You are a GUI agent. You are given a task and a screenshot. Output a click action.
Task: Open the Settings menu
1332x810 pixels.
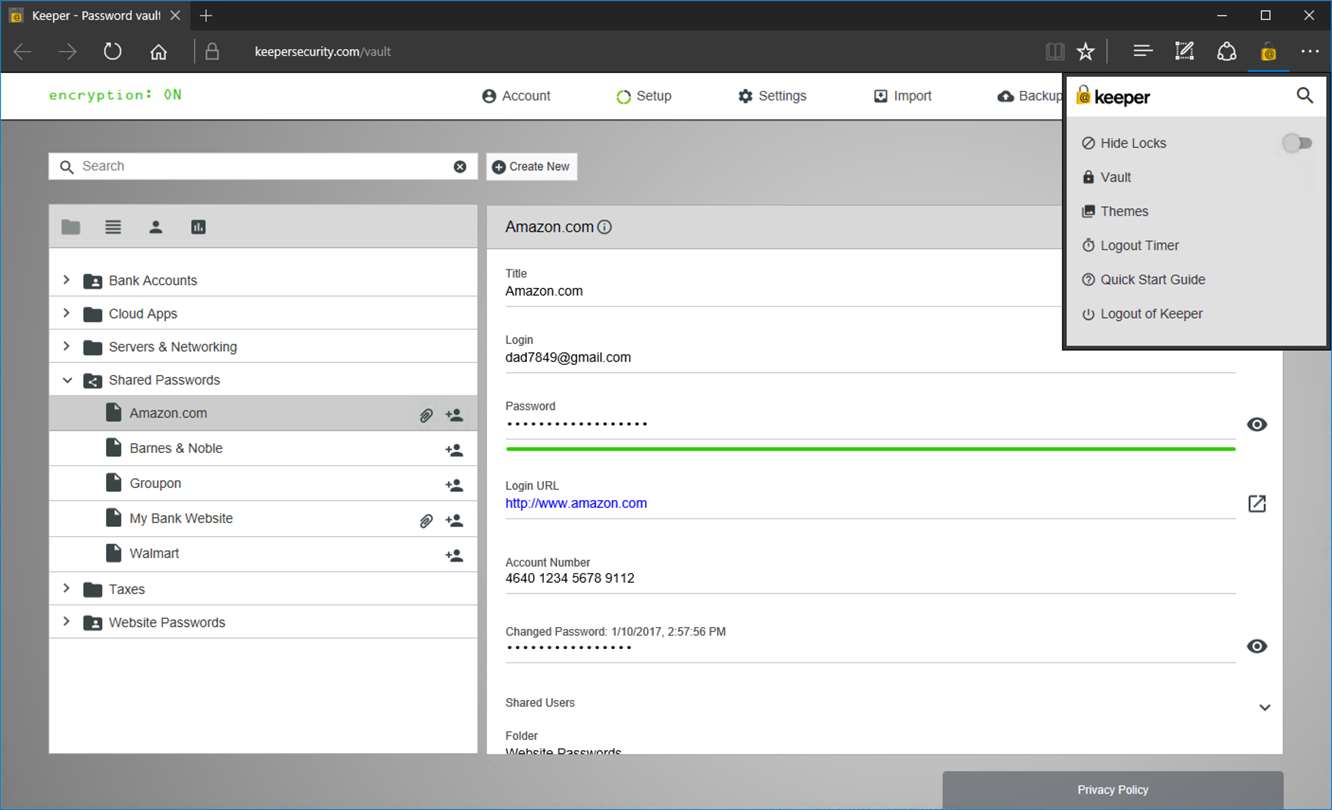pos(772,96)
